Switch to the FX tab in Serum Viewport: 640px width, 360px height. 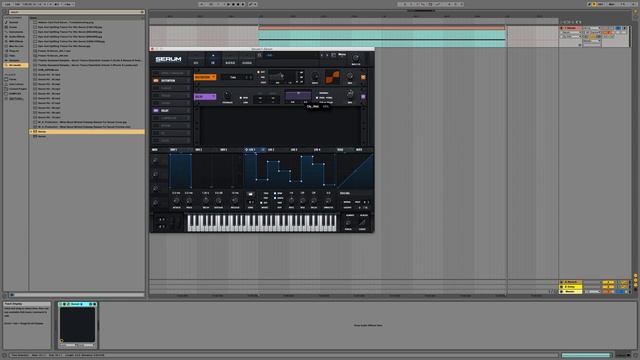pos(213,63)
